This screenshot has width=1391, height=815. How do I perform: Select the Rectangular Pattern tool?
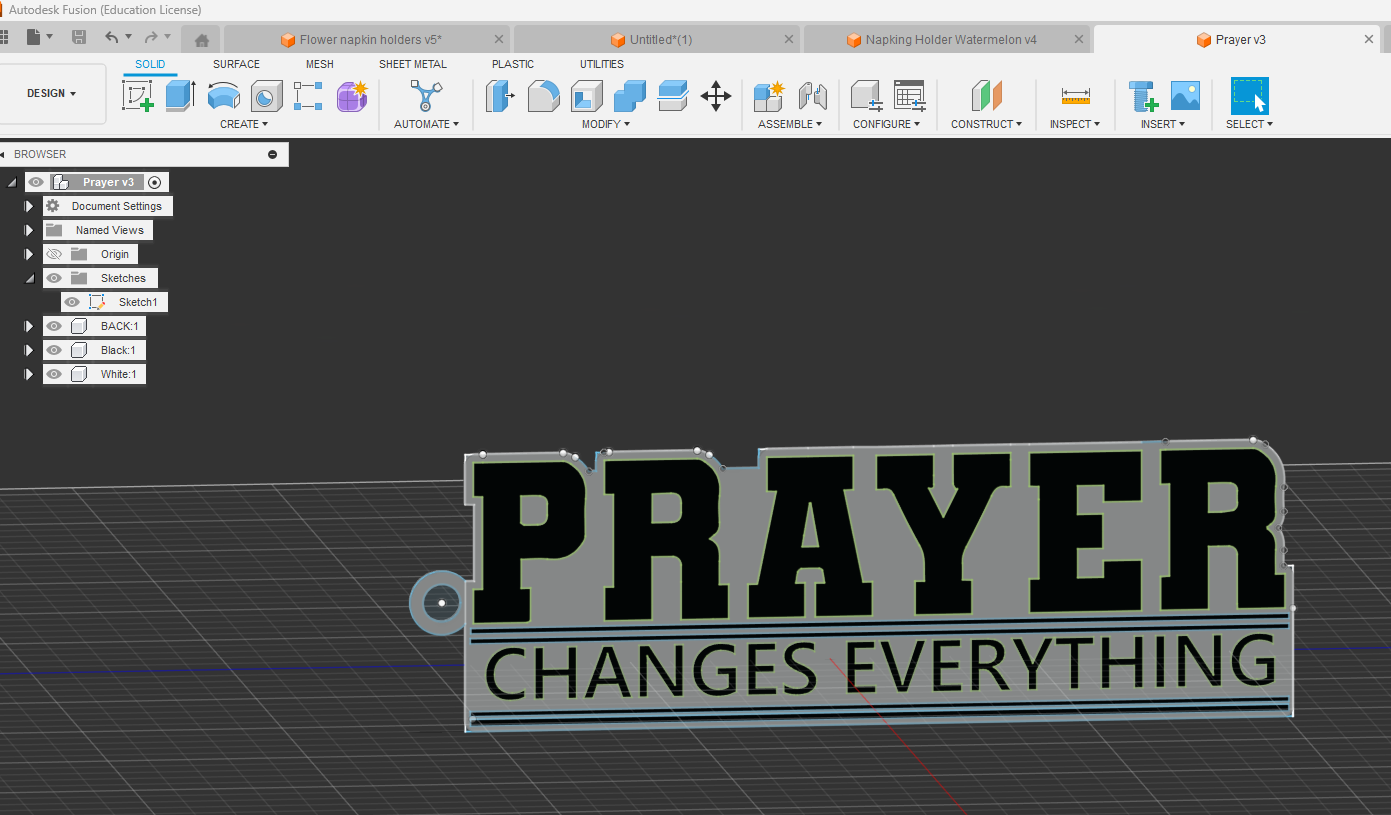pos(308,97)
